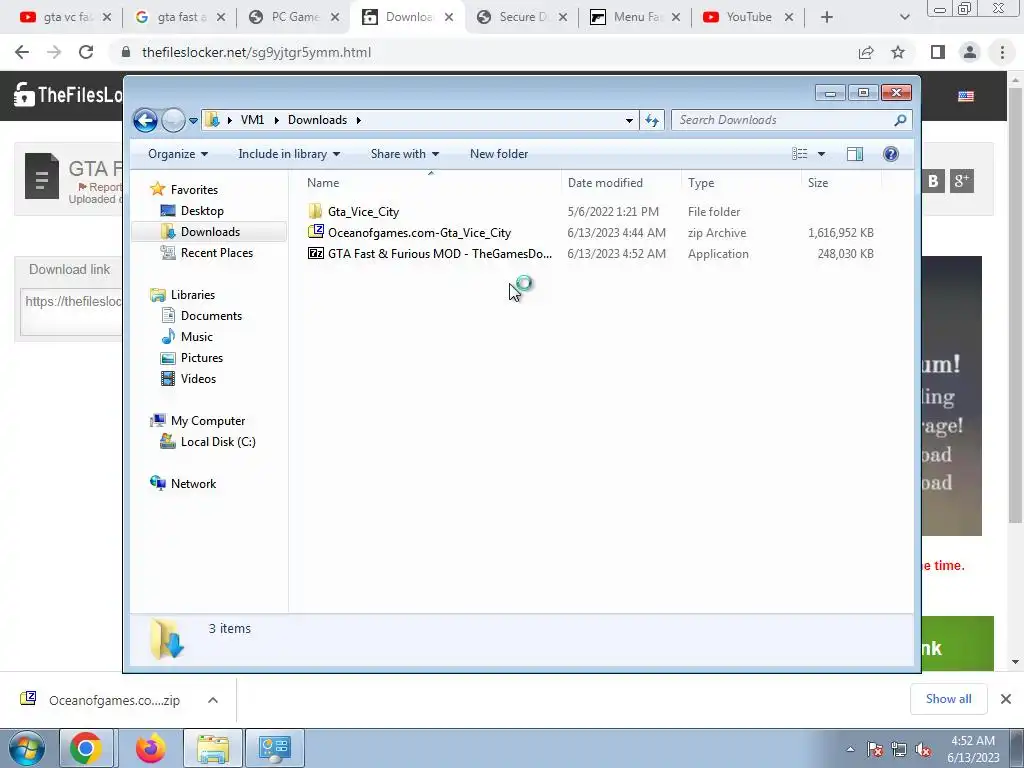Viewport: 1024px width, 768px height.
Task: Click the VM1 segment in the address bar
Action: pos(252,120)
